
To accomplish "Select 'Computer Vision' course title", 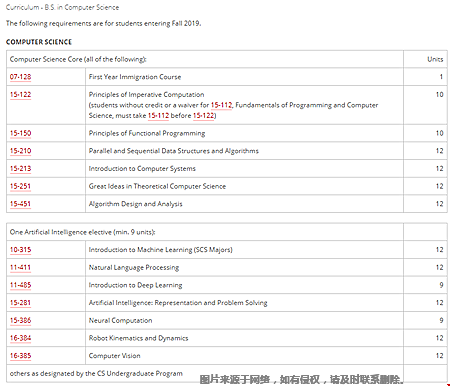I will pyautogui.click(x=114, y=356).
